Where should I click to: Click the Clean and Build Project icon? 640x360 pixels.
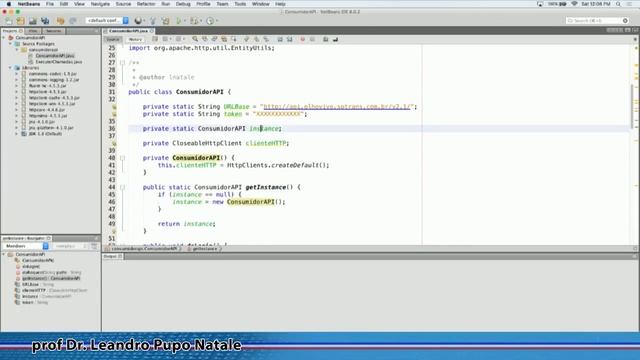coord(165,21)
